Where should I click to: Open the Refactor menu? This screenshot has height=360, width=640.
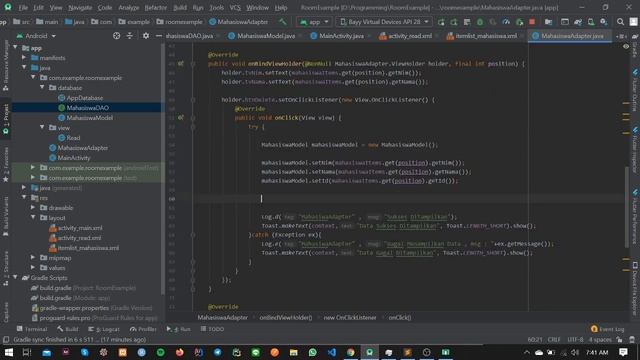point(156,8)
